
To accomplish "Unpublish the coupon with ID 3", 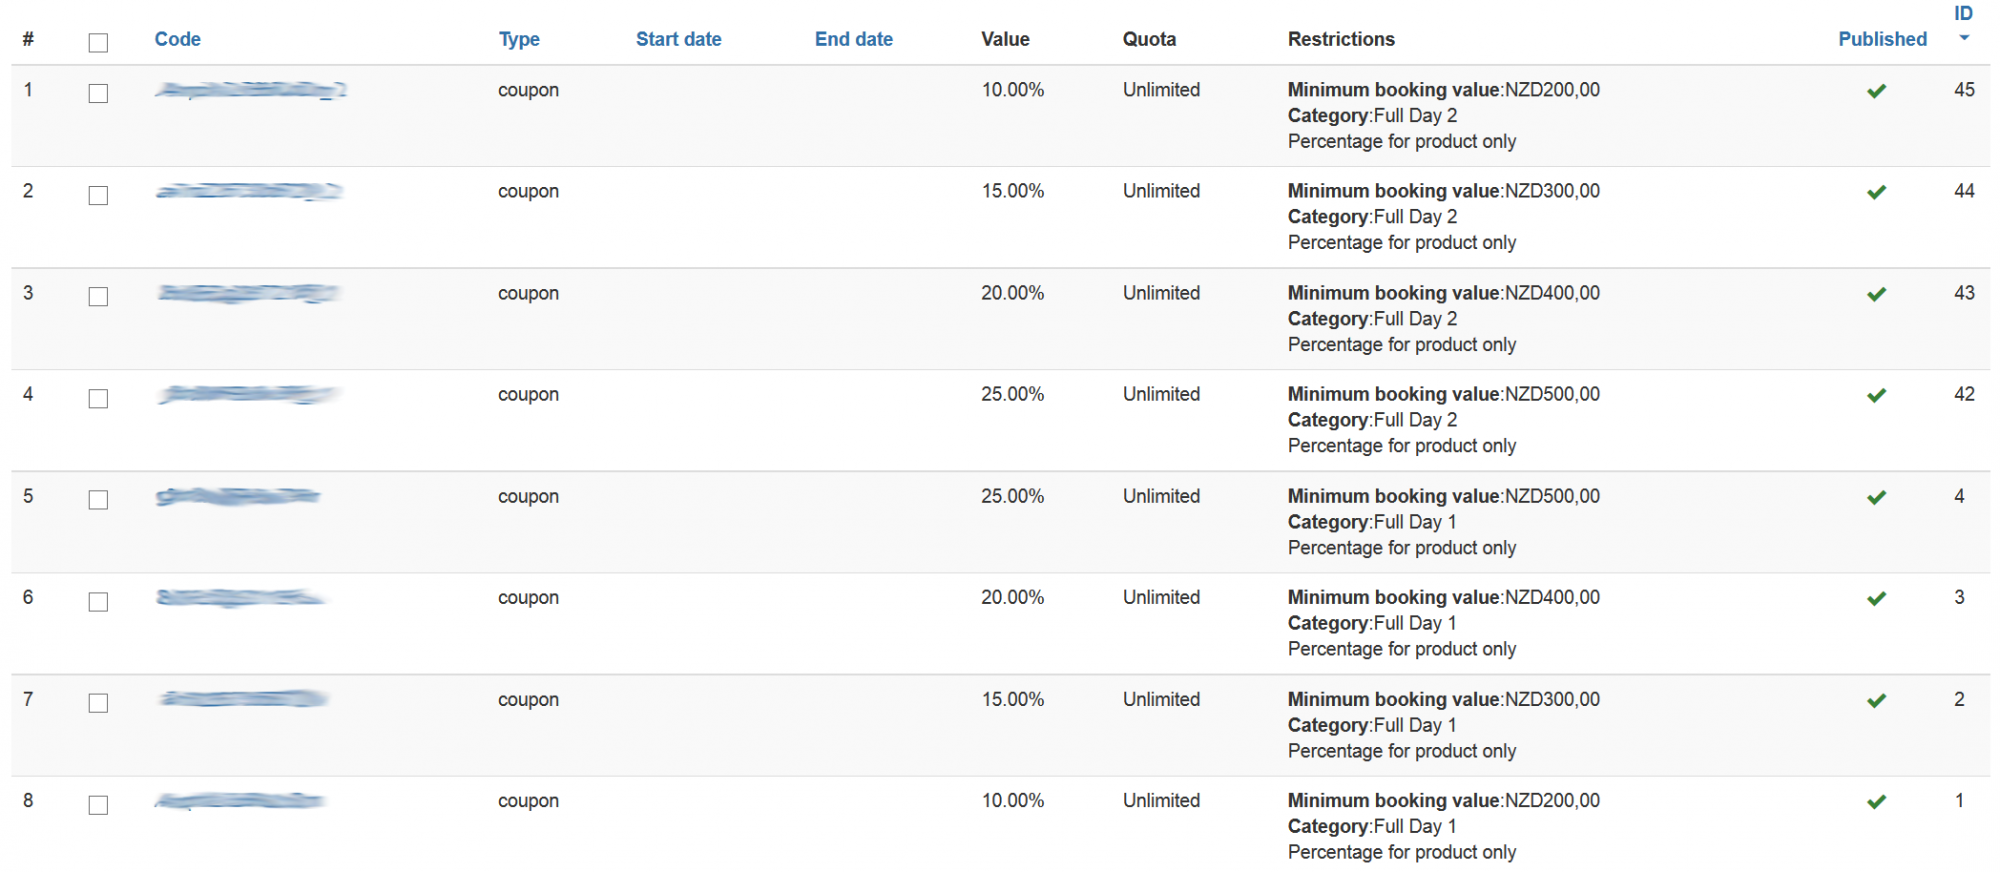I will coord(1876,598).
